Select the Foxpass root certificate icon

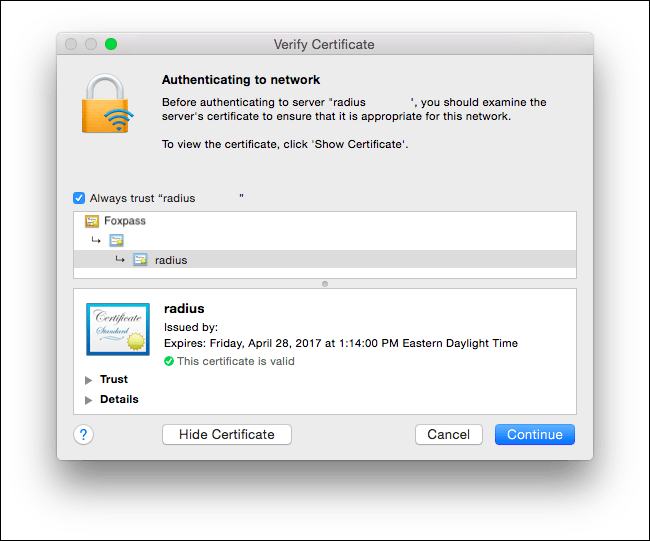click(92, 221)
